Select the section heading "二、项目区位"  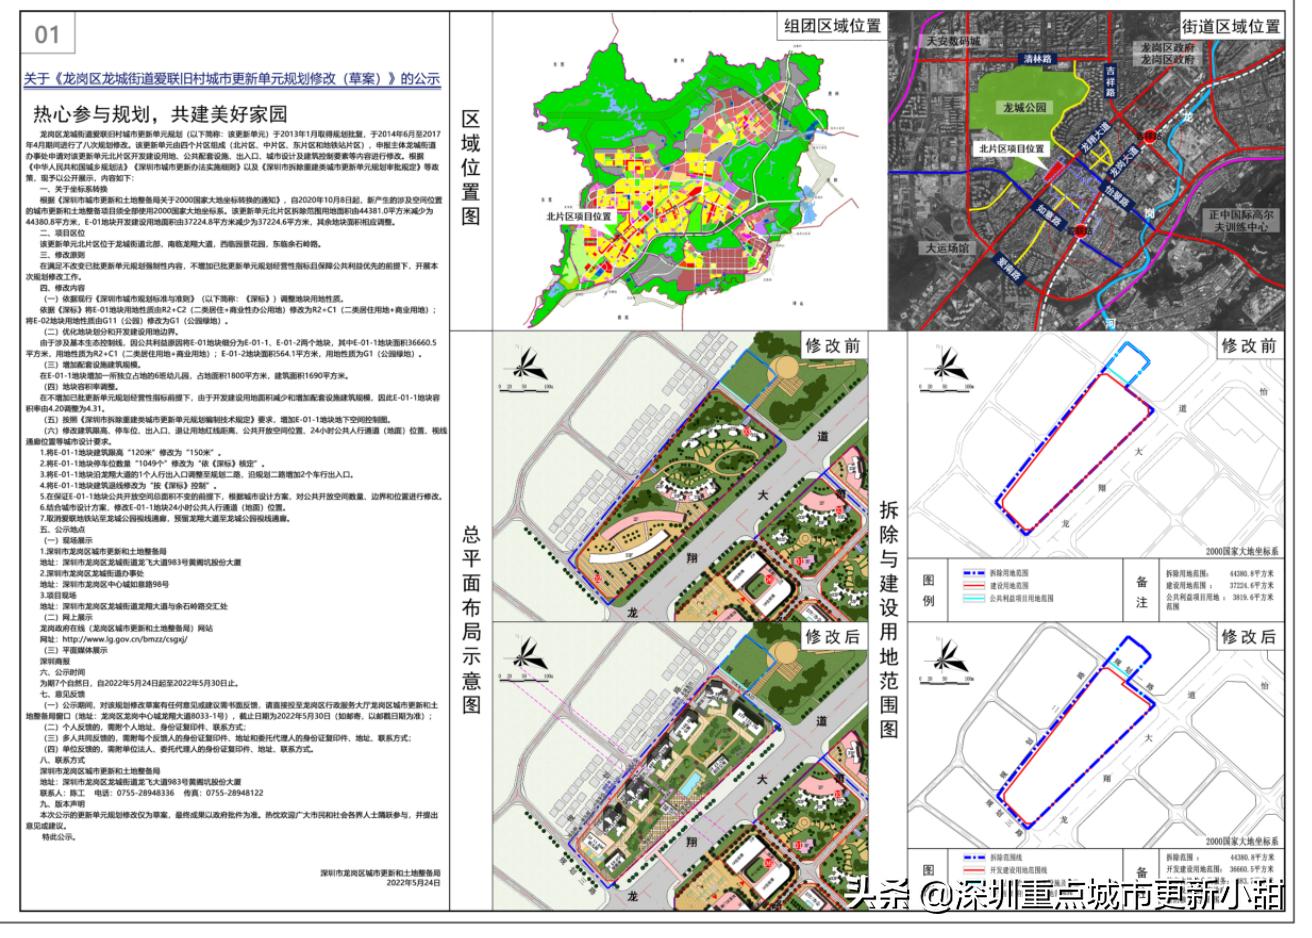pos(65,233)
